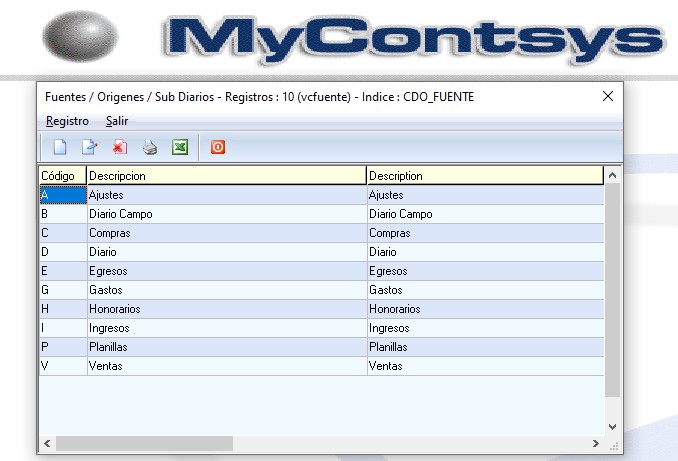The width and height of the screenshot is (678, 461).
Task: Close the Fuentes / Origenes window
Action: (x=607, y=96)
